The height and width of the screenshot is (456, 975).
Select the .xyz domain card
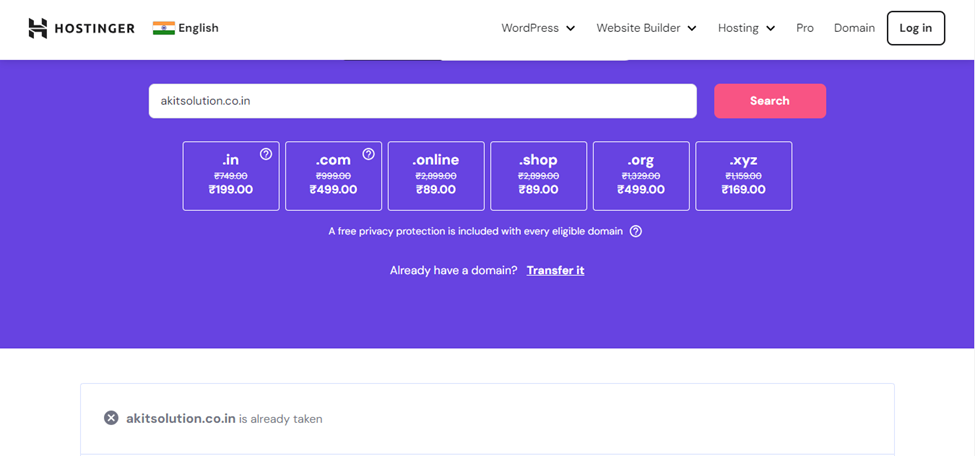[x=744, y=176]
